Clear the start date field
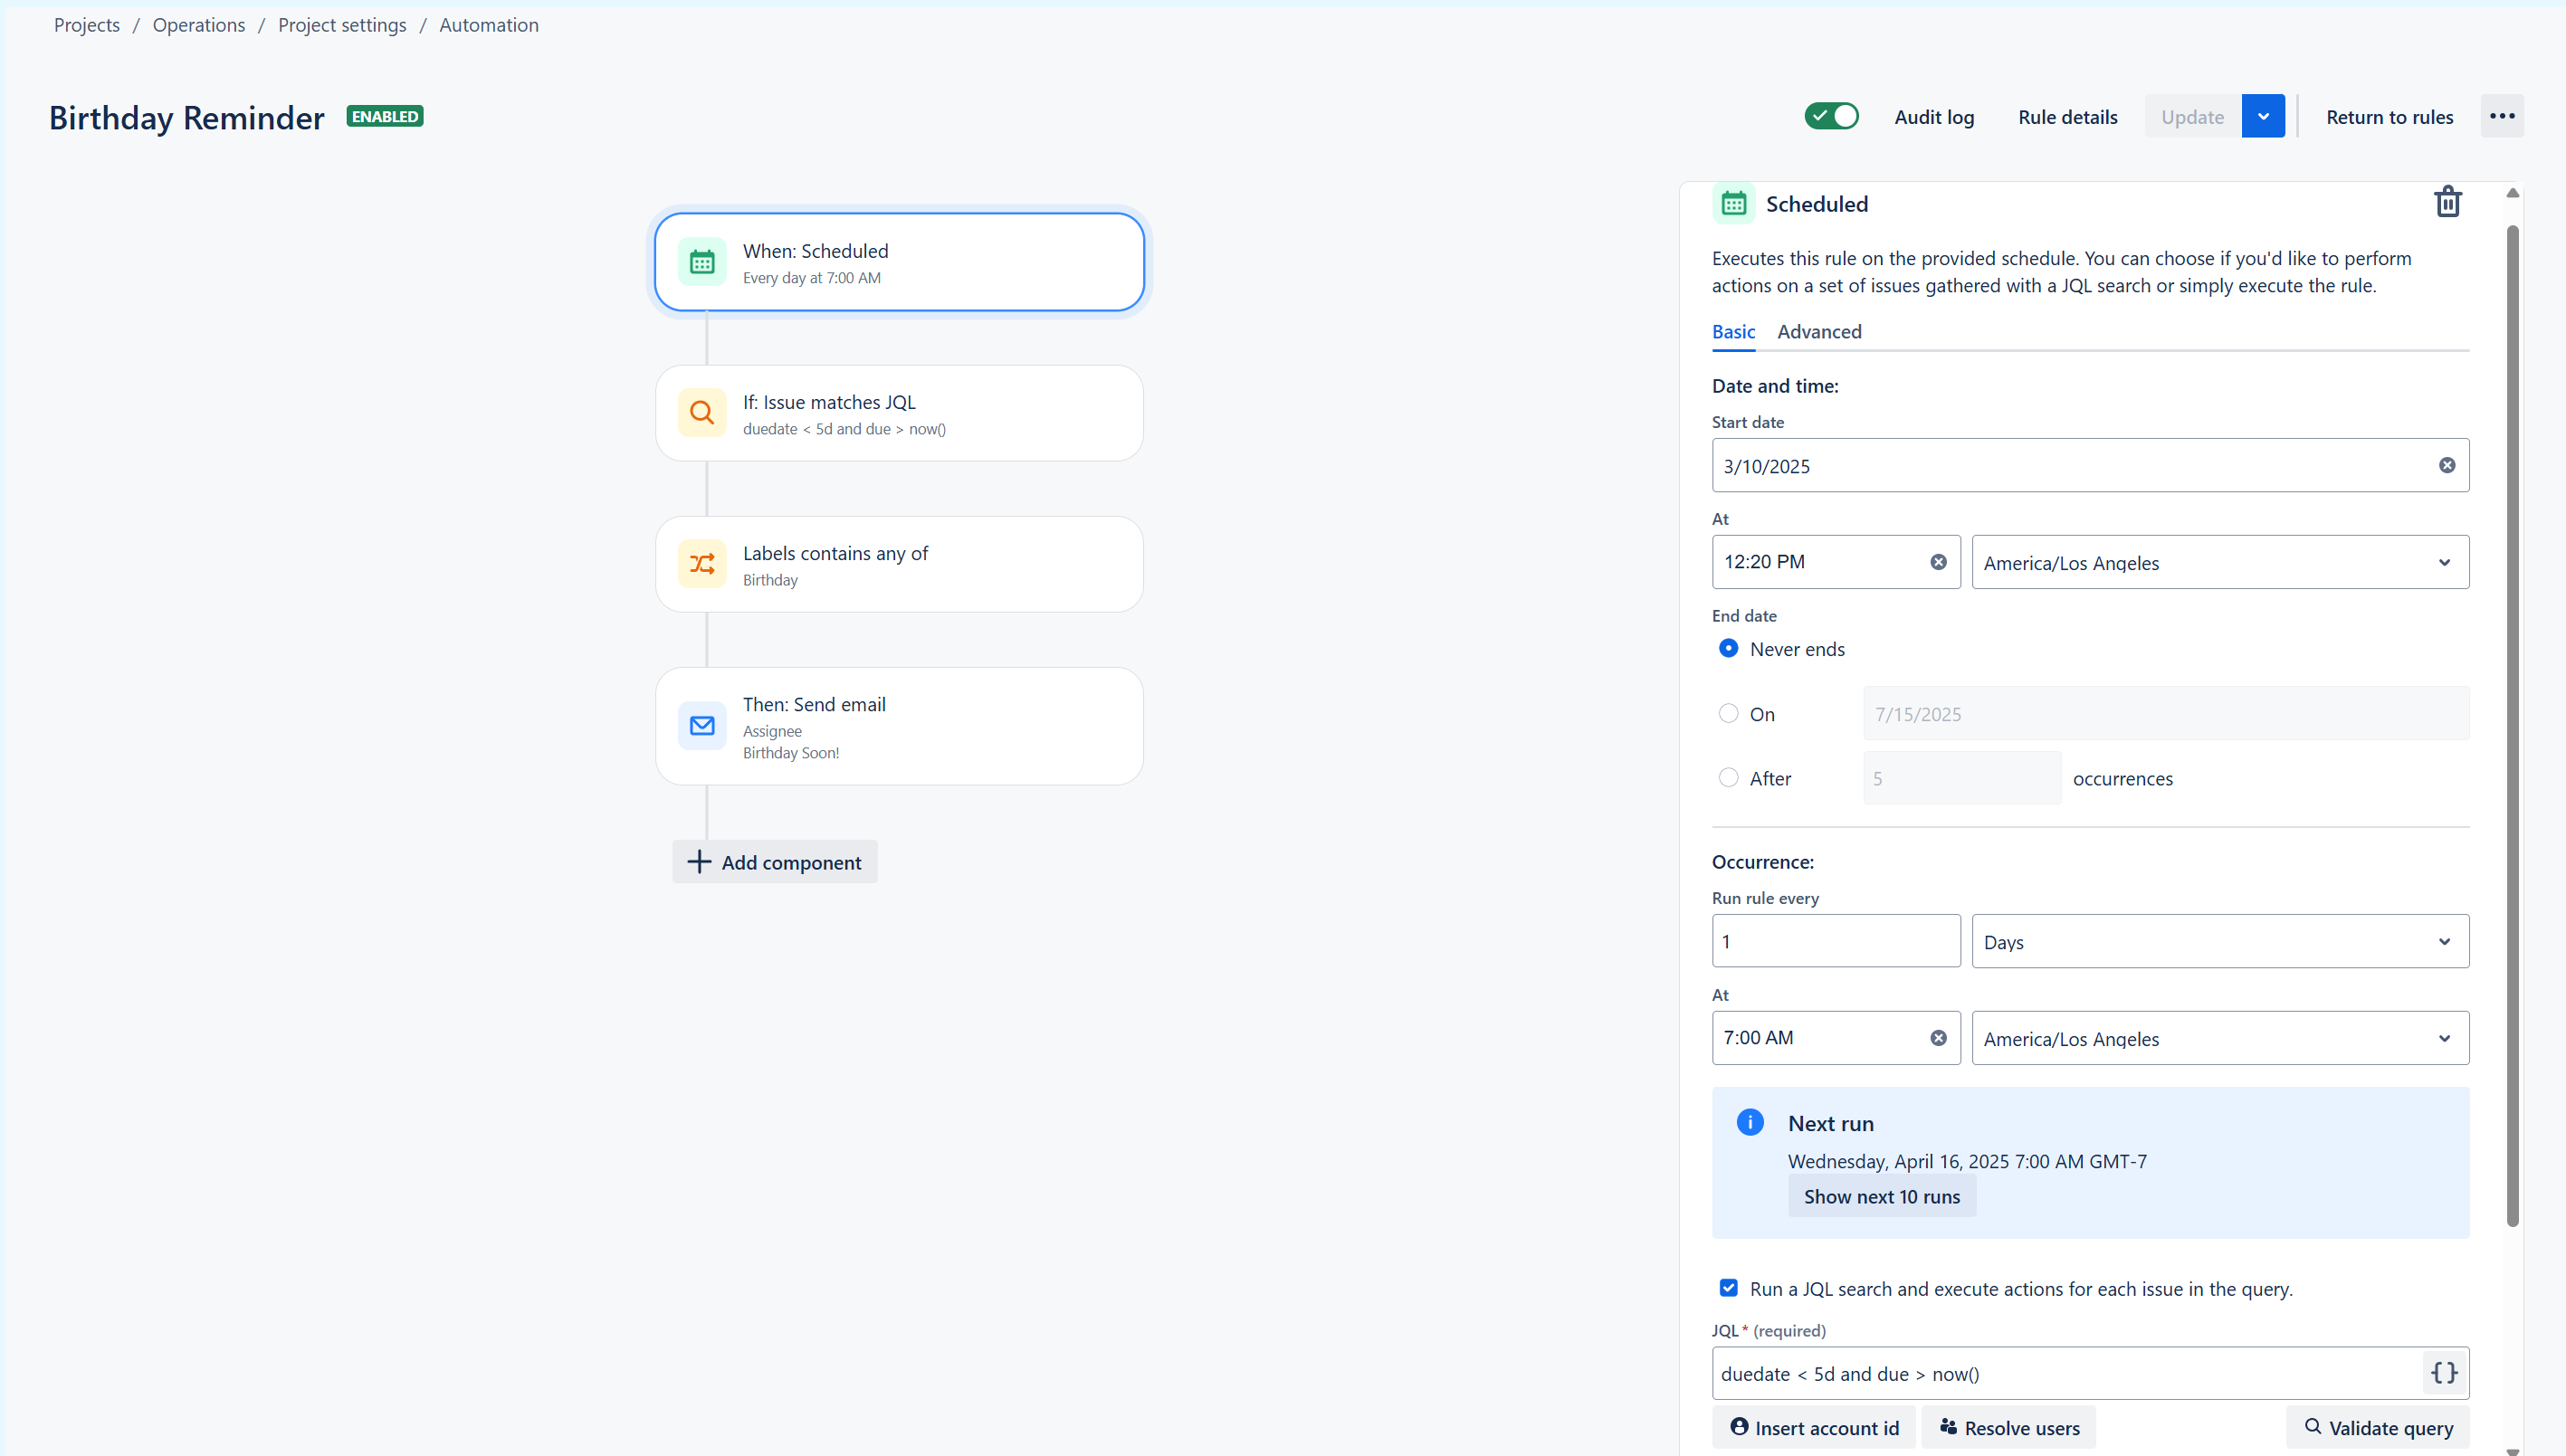 pos(2446,465)
